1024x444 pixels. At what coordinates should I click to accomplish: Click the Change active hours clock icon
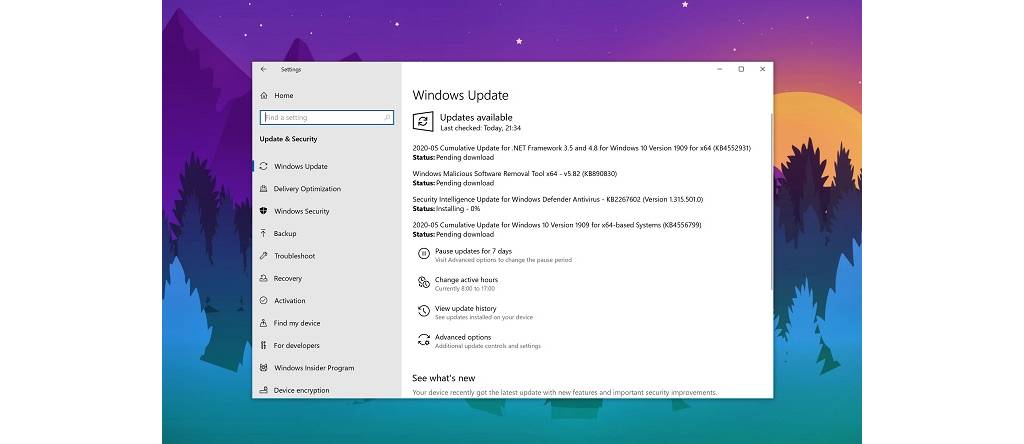tap(424, 282)
